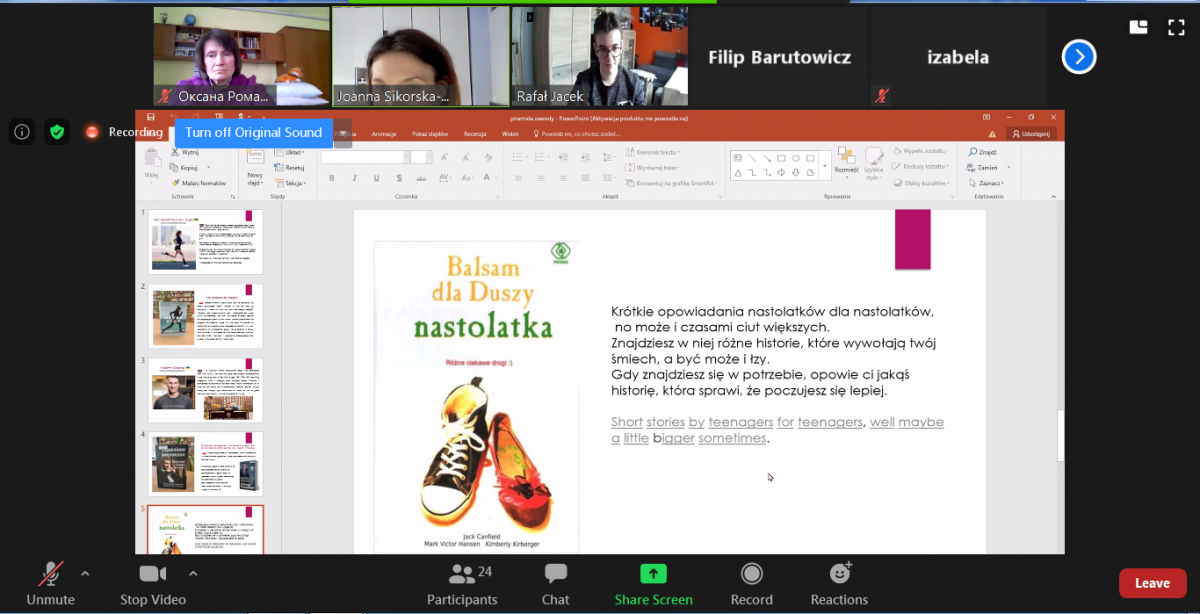This screenshot has width=1200, height=614.
Task: Click the green encryption shield icon
Action: [x=56, y=132]
